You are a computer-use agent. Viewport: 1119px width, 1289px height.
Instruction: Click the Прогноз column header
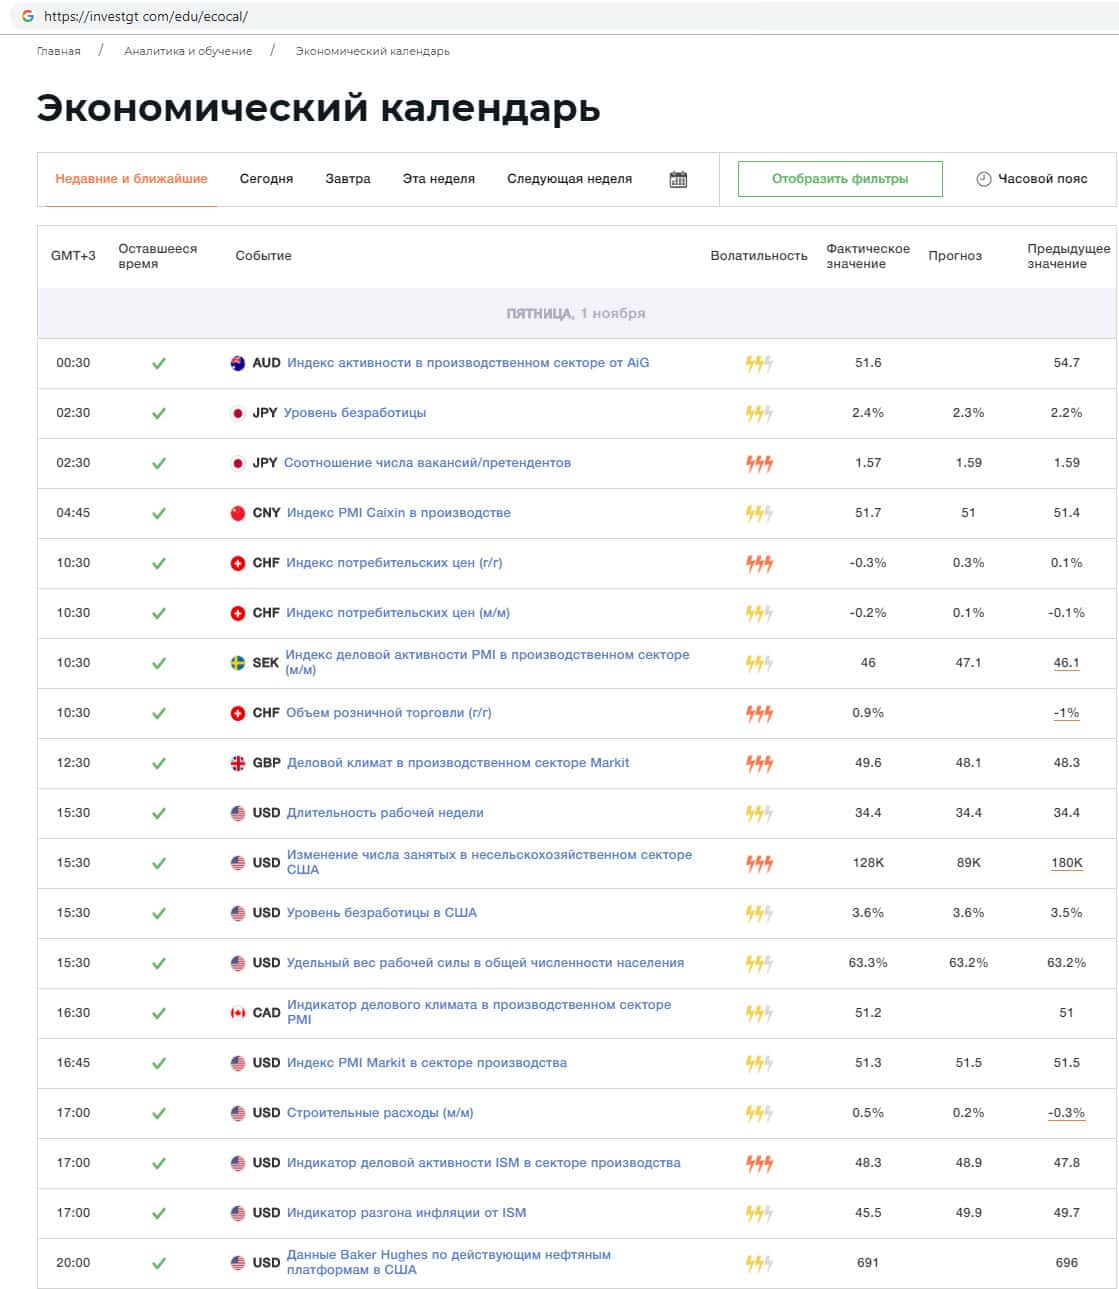[955, 256]
